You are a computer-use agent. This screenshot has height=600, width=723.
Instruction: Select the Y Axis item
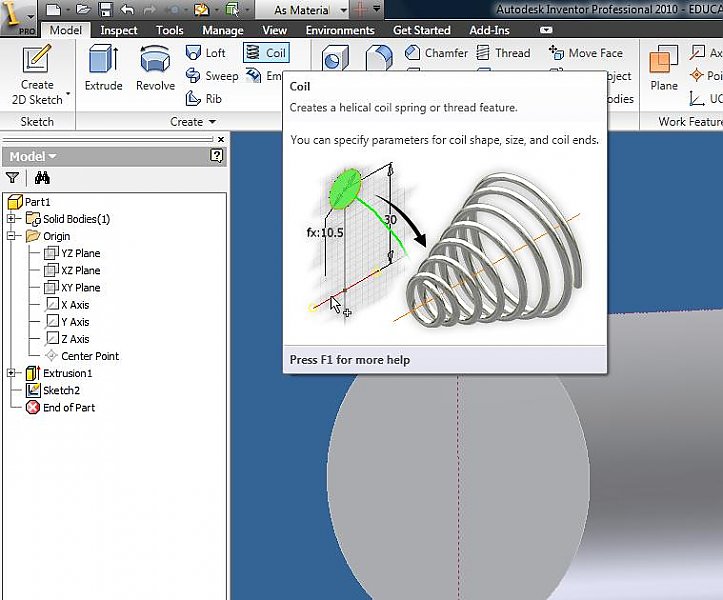point(68,321)
